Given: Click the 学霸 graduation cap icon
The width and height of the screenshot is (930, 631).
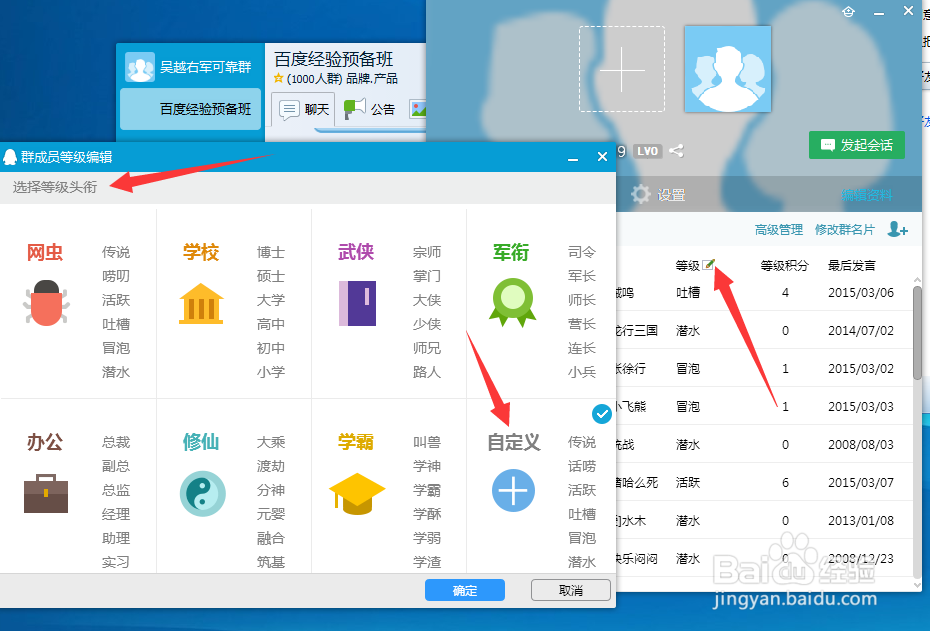Looking at the screenshot, I should tap(356, 492).
